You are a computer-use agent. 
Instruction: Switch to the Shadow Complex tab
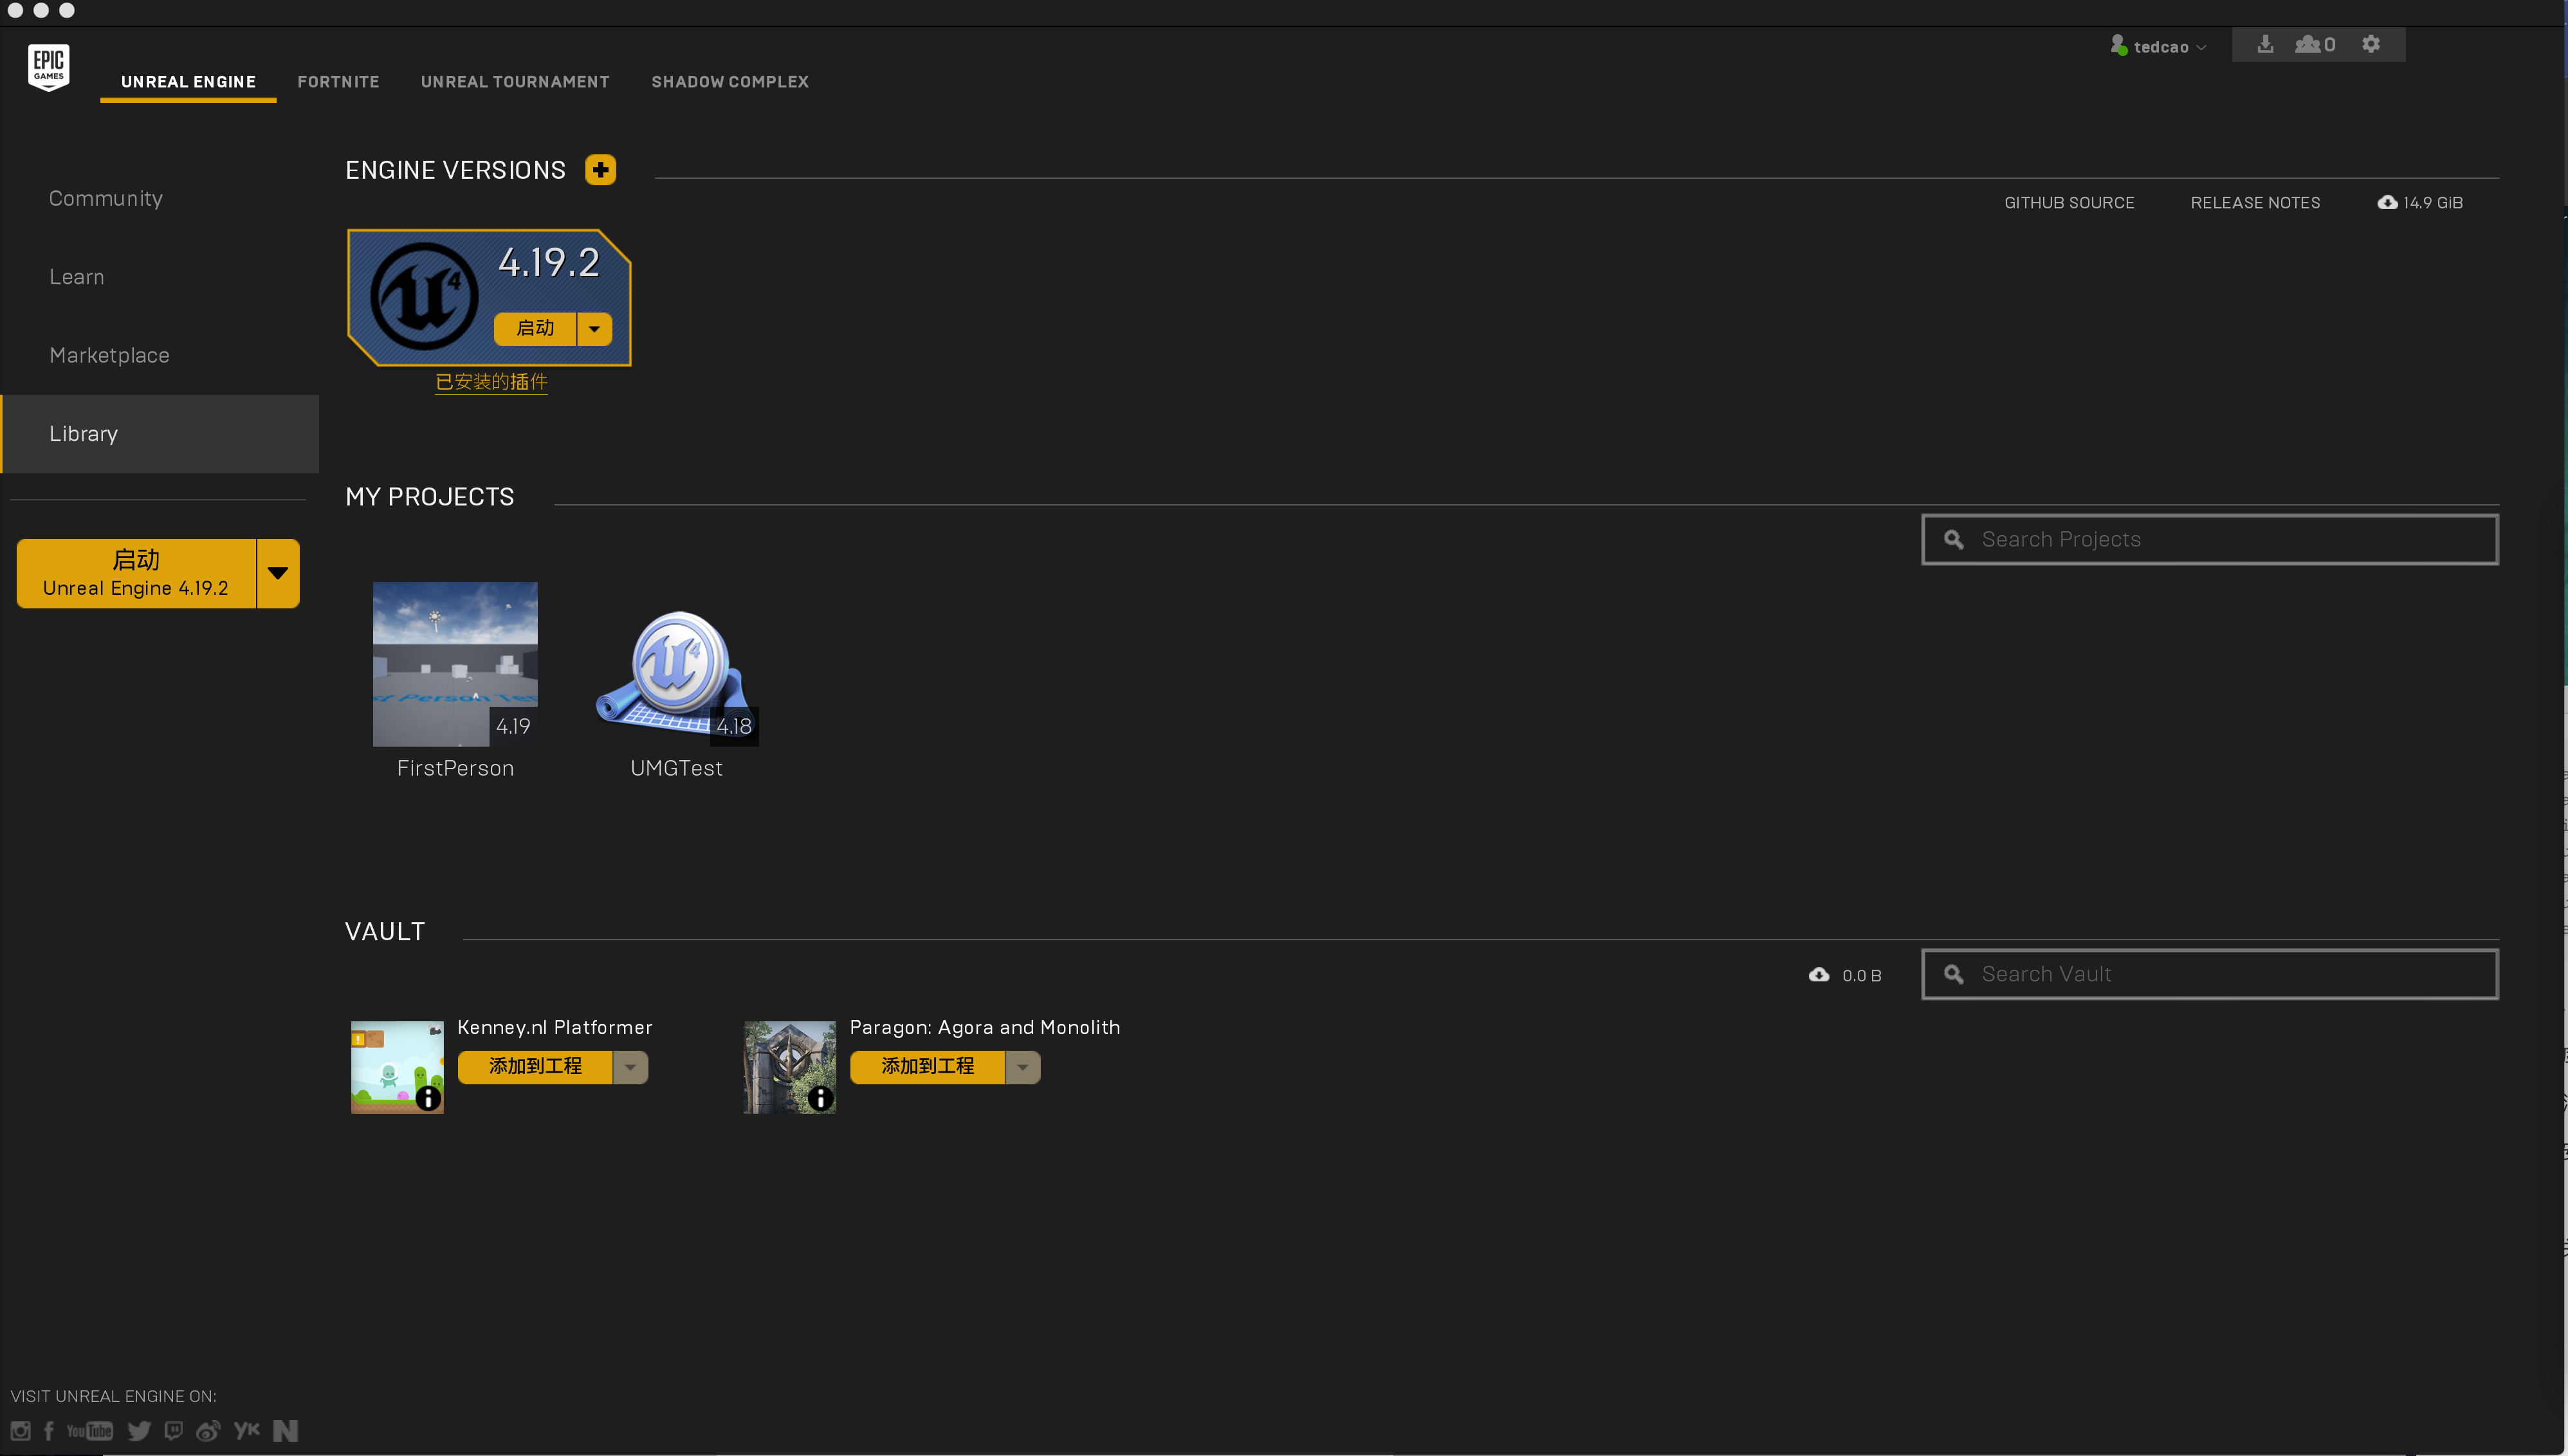[x=730, y=82]
